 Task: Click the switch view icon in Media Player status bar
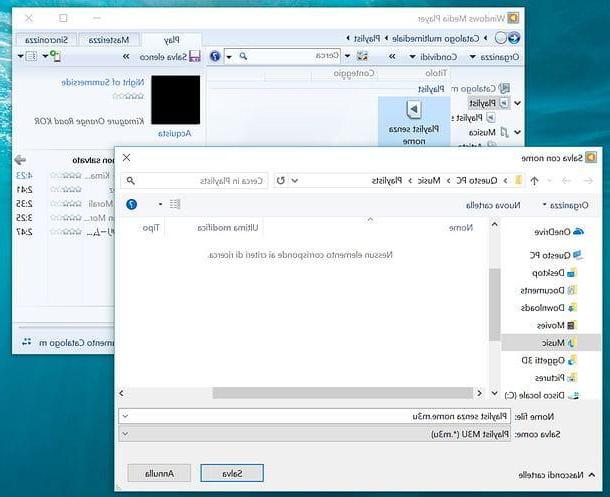pos(26,342)
